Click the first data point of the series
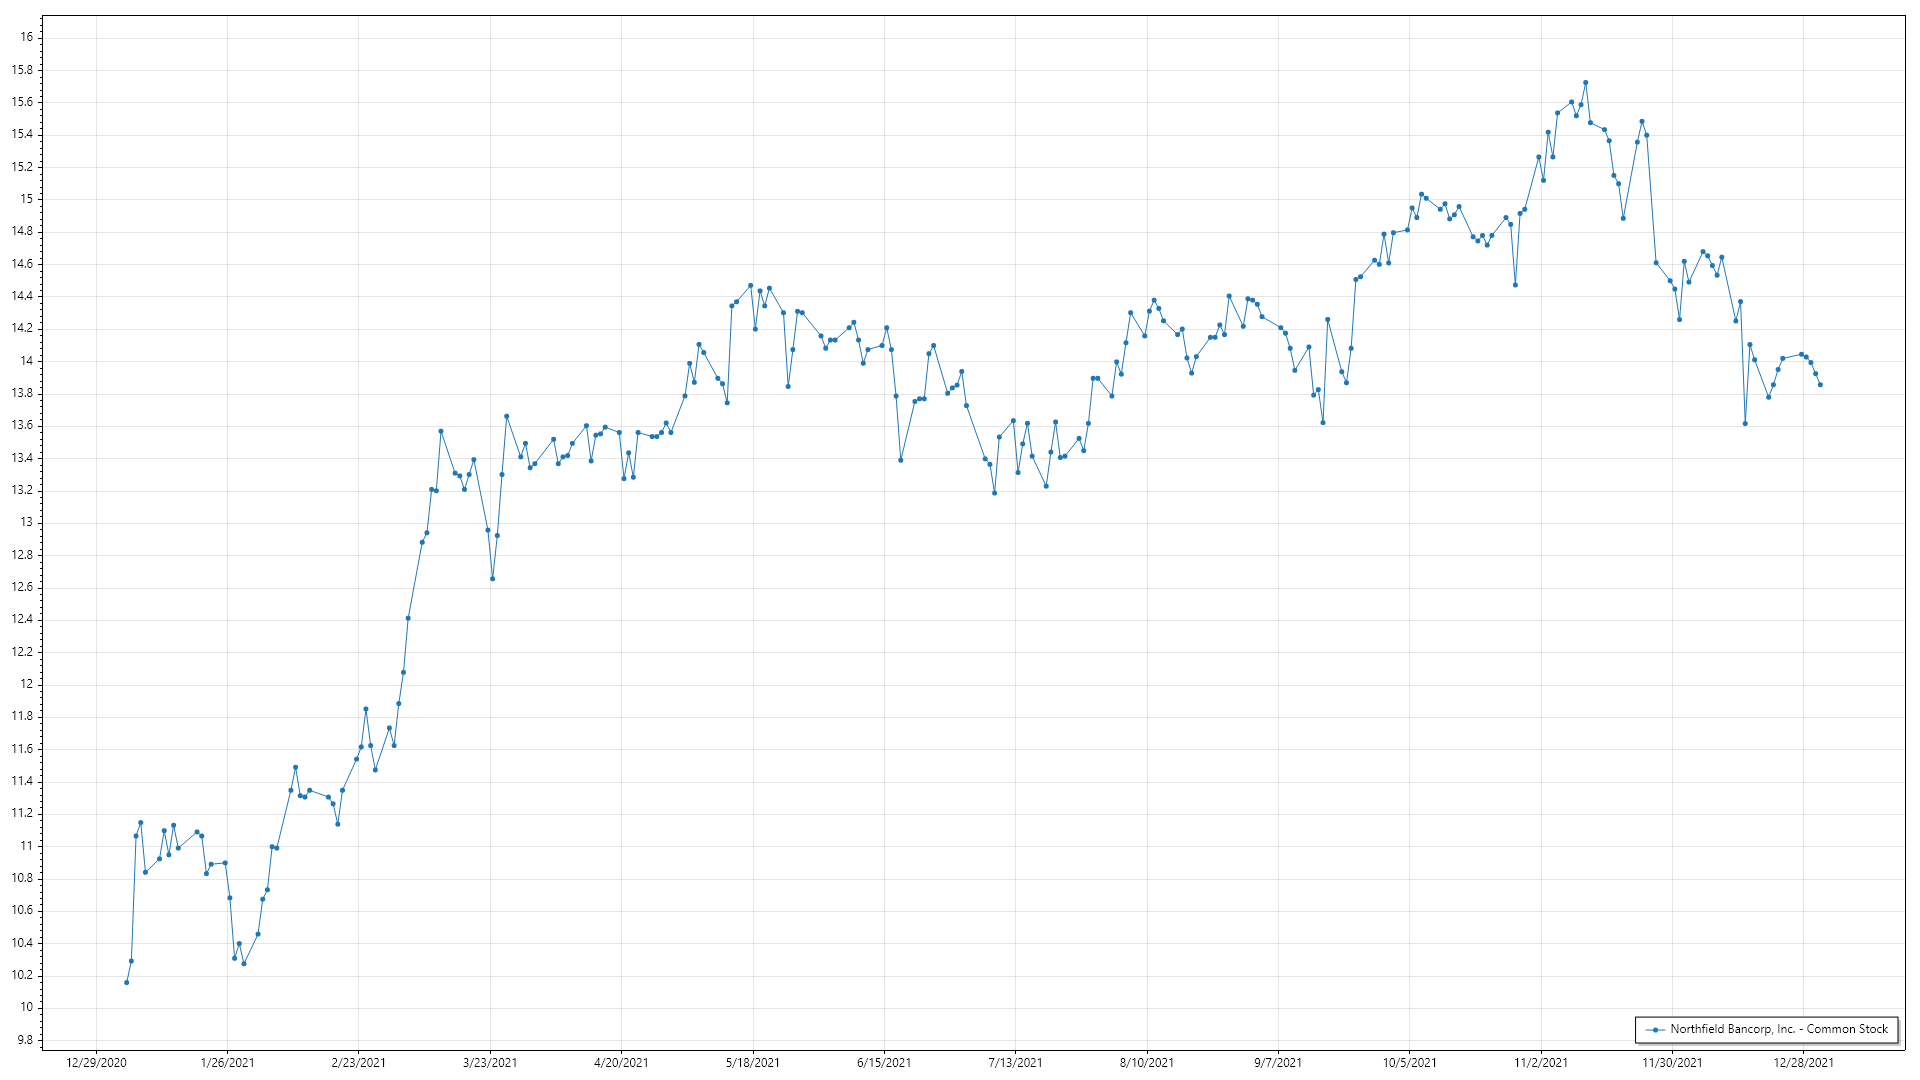The height and width of the screenshot is (1080, 1920). click(x=126, y=982)
